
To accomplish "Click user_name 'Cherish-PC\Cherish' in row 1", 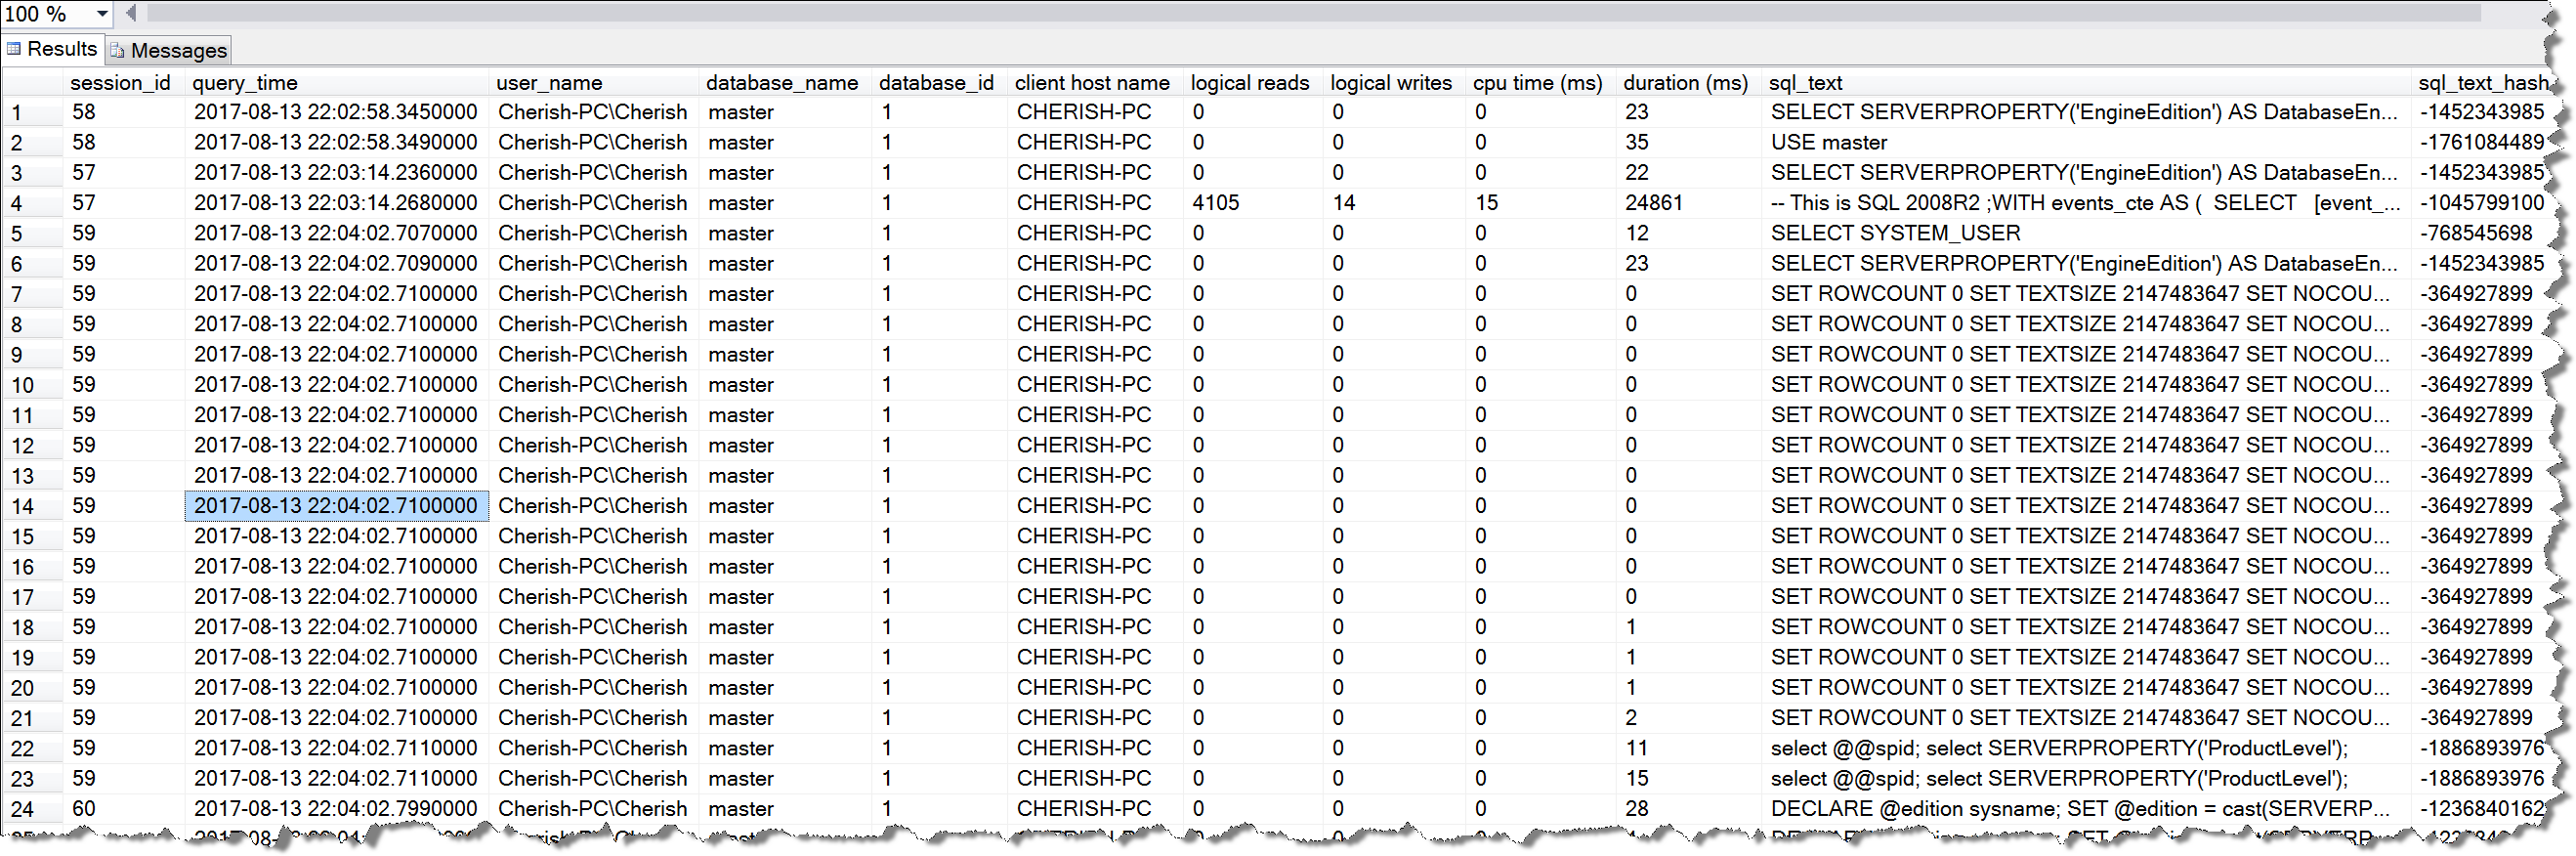I will [593, 112].
